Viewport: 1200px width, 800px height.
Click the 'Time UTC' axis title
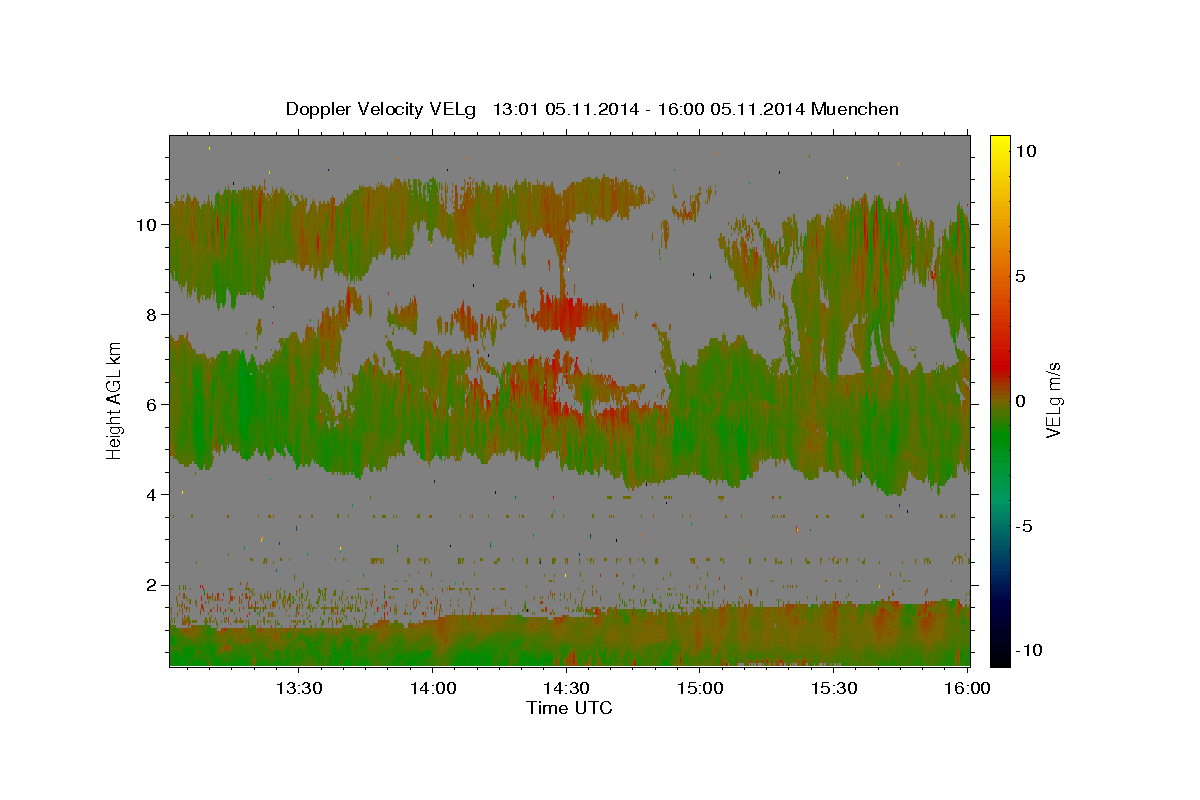(570, 709)
